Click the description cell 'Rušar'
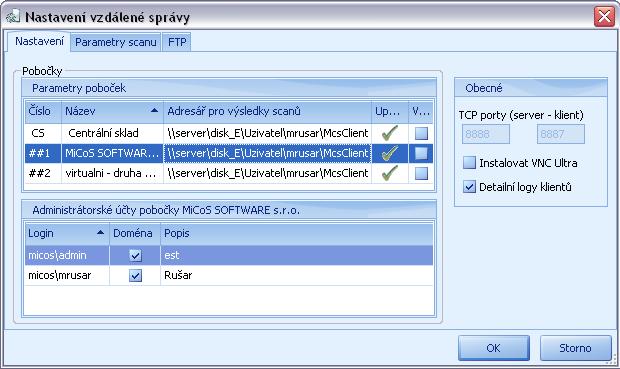 [x=297, y=275]
